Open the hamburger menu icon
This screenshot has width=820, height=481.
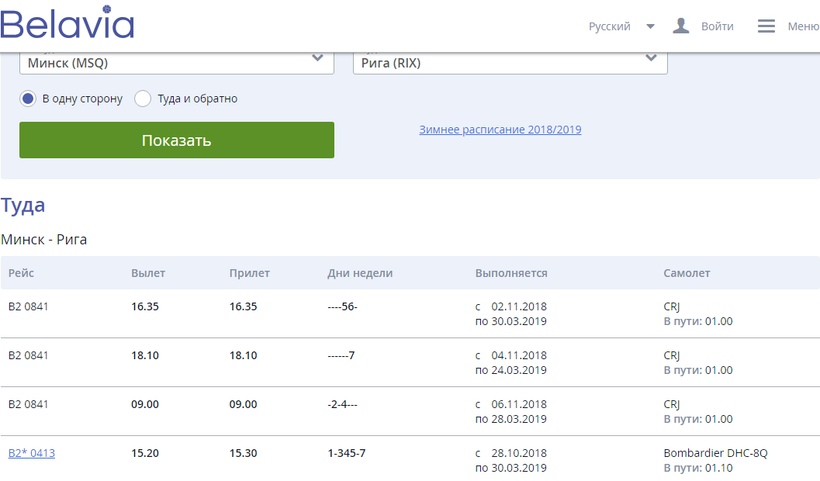[766, 26]
